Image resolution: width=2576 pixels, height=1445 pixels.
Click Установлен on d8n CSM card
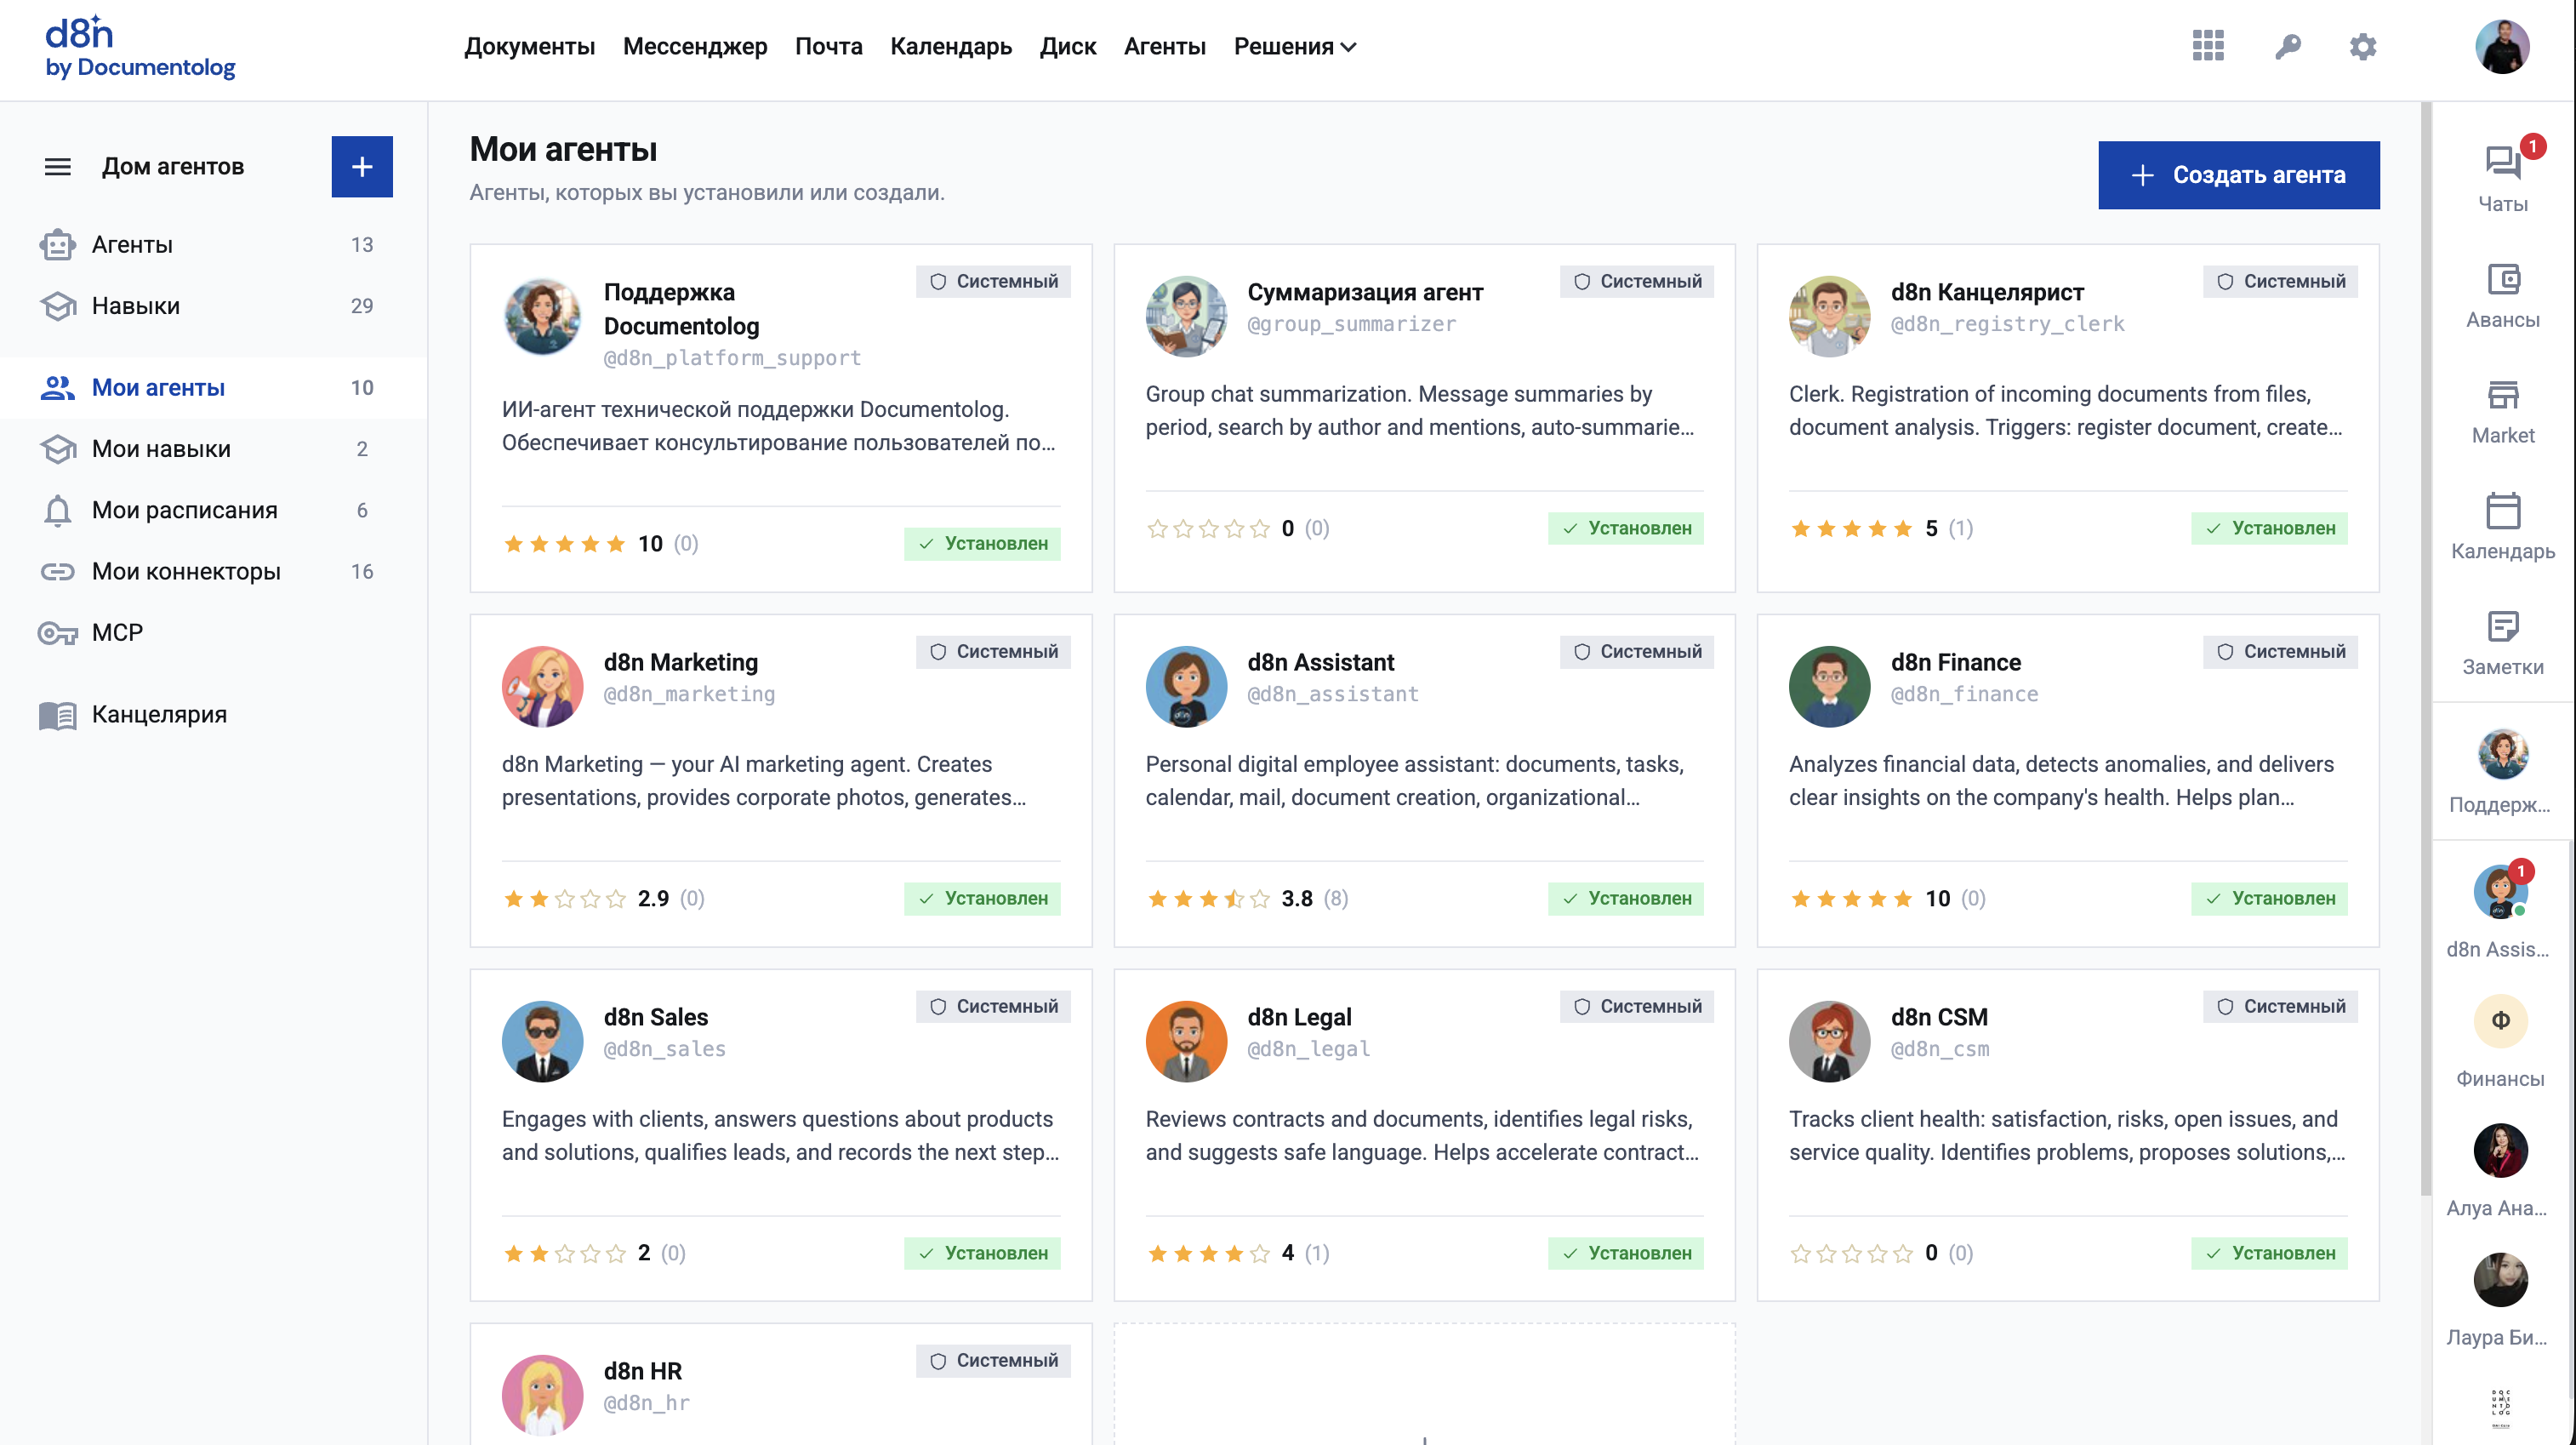tap(2269, 1253)
